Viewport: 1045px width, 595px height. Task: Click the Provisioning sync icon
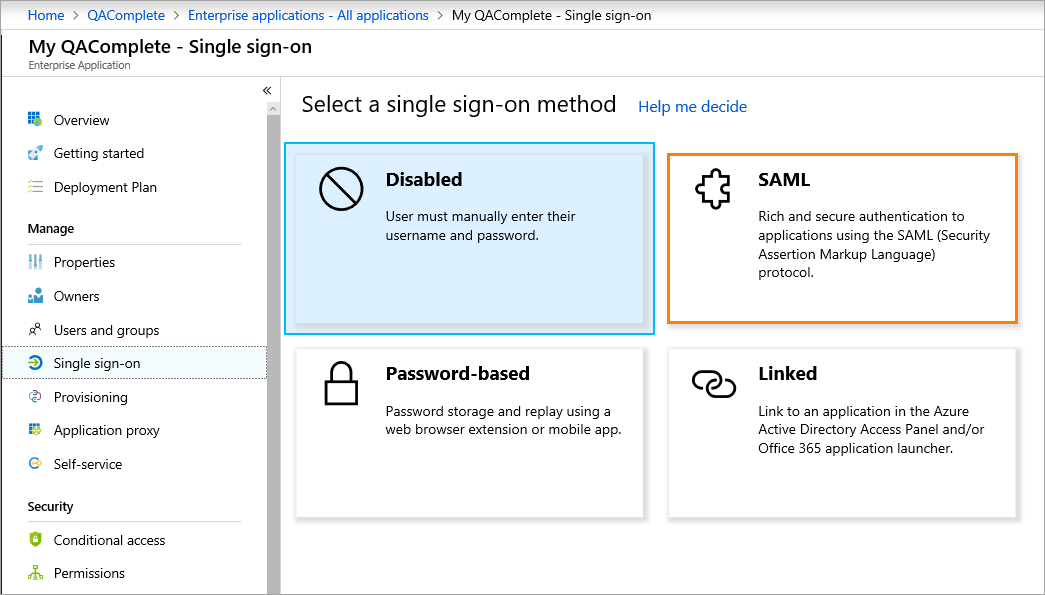35,397
